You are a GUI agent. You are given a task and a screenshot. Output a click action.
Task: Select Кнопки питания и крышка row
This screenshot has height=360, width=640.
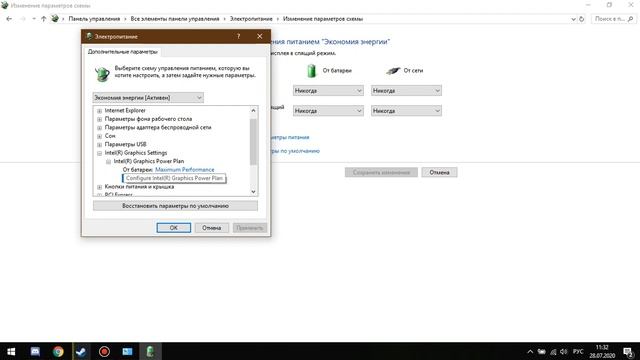click(x=139, y=187)
